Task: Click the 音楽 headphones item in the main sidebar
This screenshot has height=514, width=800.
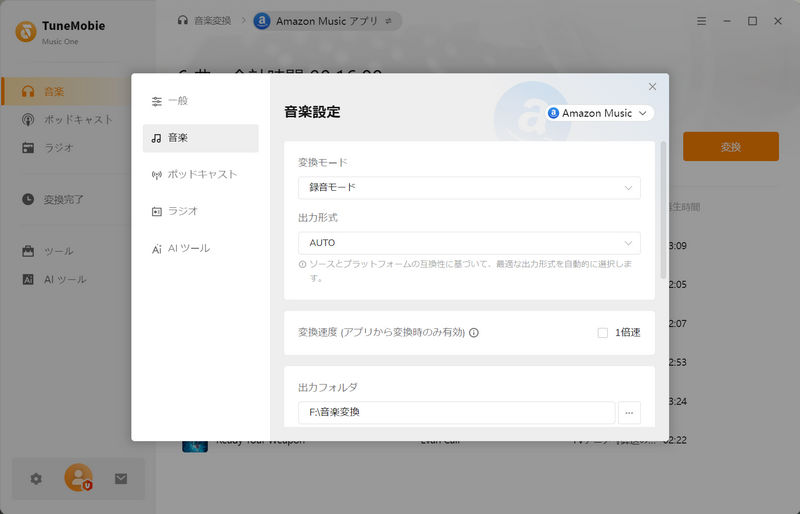Action: [x=65, y=91]
